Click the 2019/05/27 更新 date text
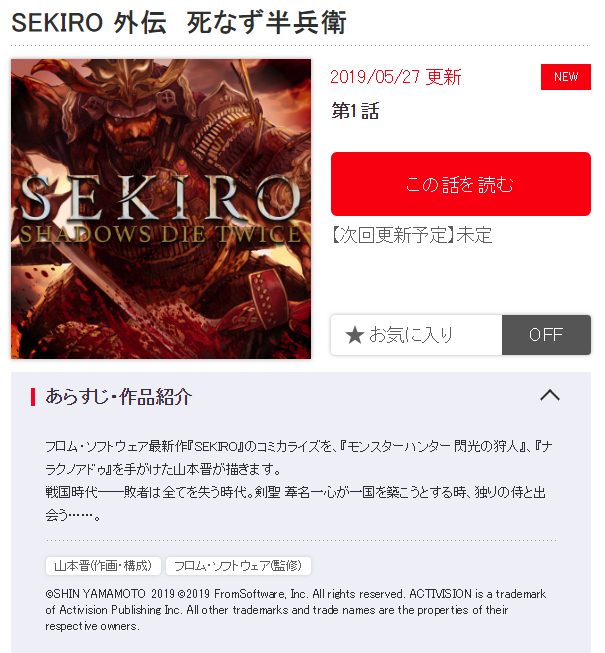Viewport: 605px width, 653px height. [x=396, y=77]
